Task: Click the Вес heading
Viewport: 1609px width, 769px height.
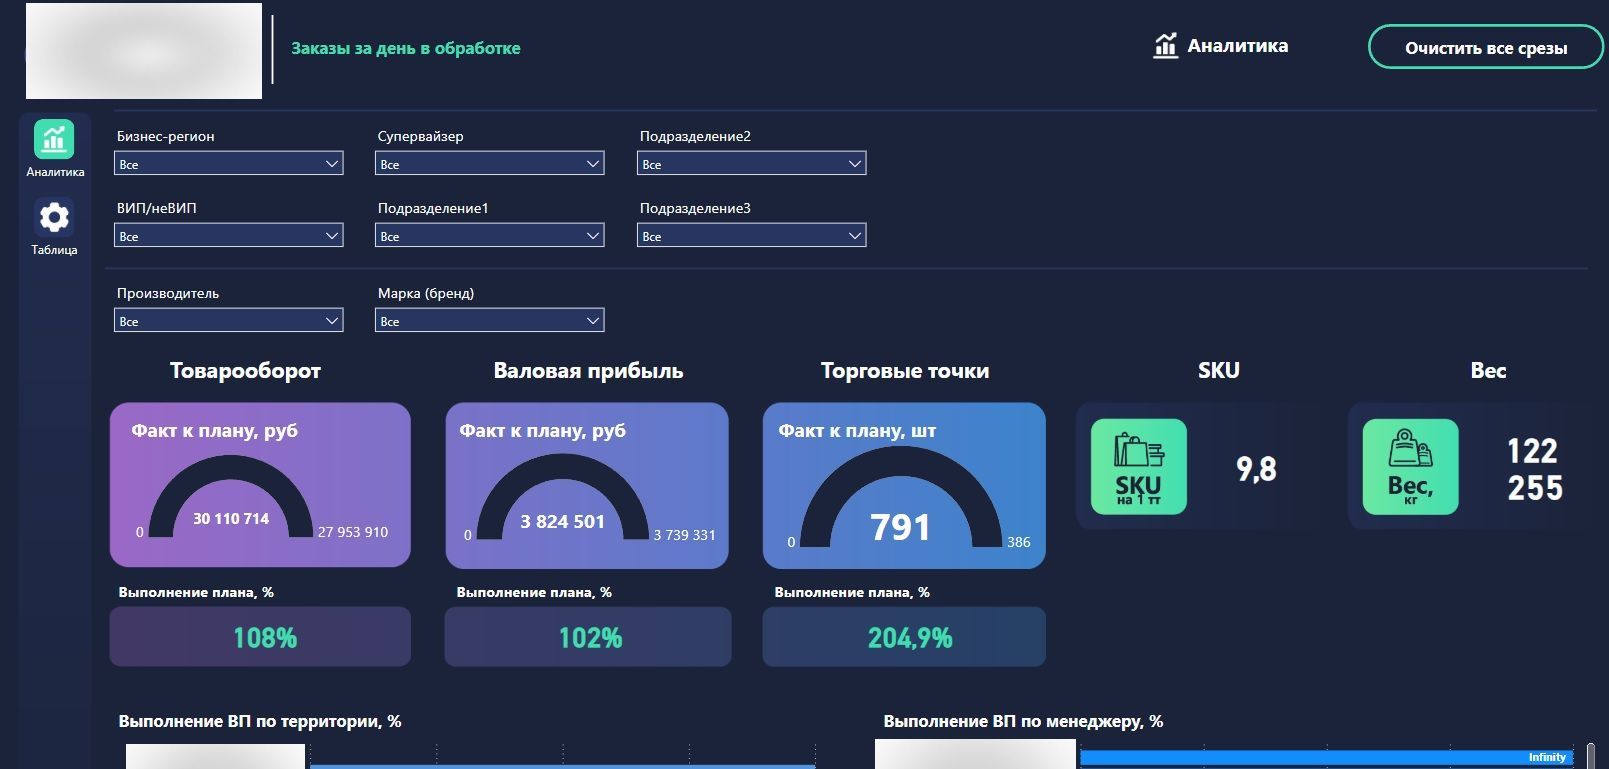Action: [1488, 370]
